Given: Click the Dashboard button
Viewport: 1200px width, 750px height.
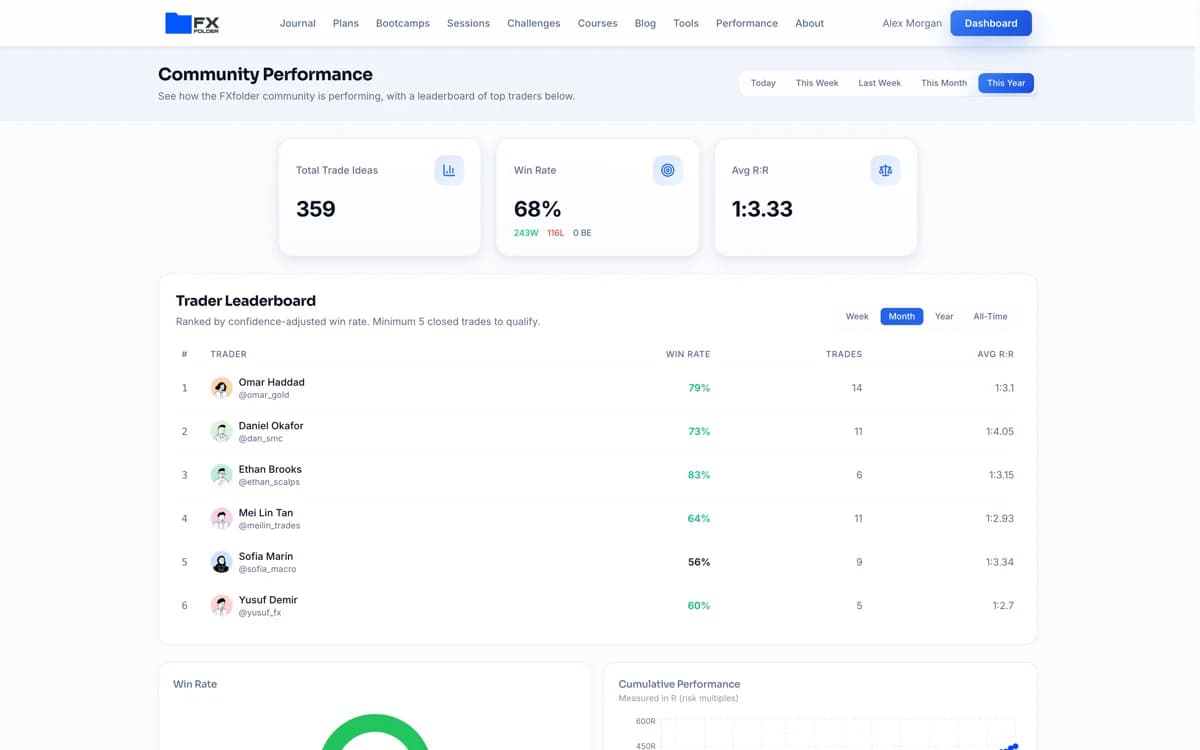Looking at the screenshot, I should click(991, 23).
